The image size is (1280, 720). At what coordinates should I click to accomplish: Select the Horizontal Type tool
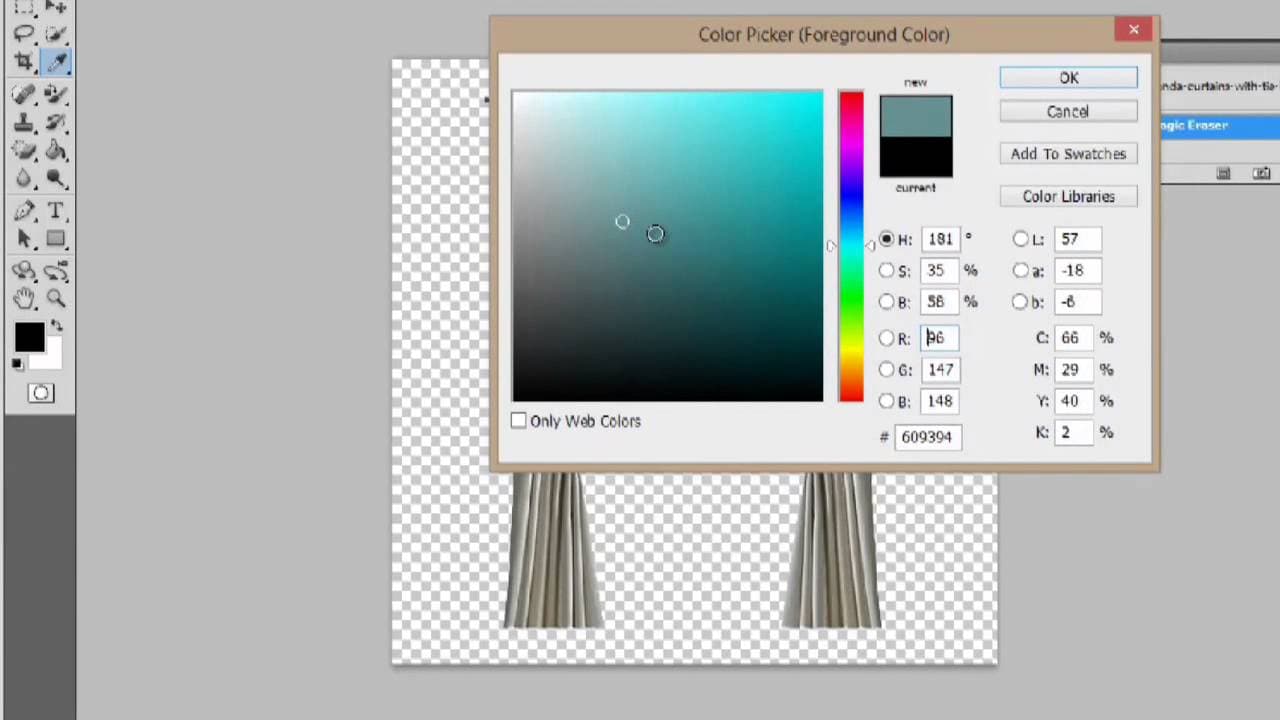(56, 211)
